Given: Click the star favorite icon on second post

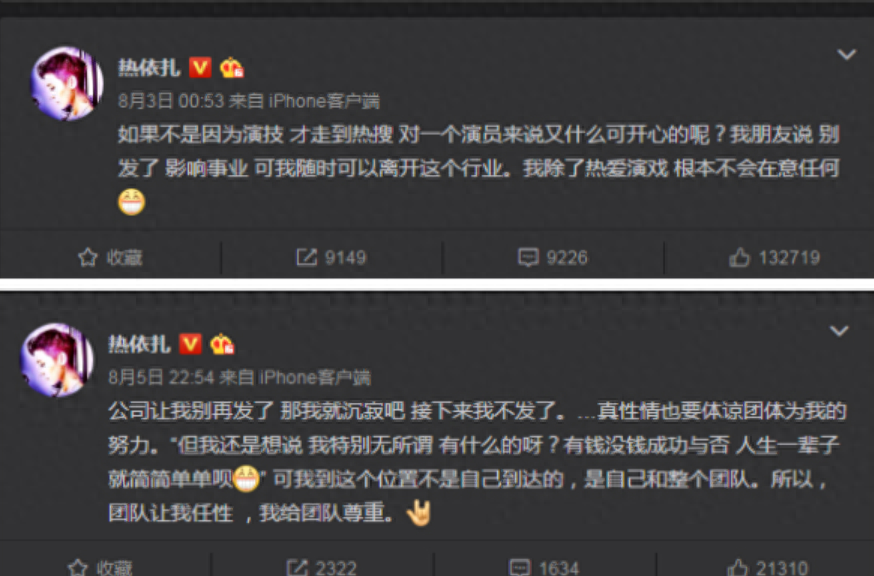Looking at the screenshot, I should pyautogui.click(x=78, y=568).
